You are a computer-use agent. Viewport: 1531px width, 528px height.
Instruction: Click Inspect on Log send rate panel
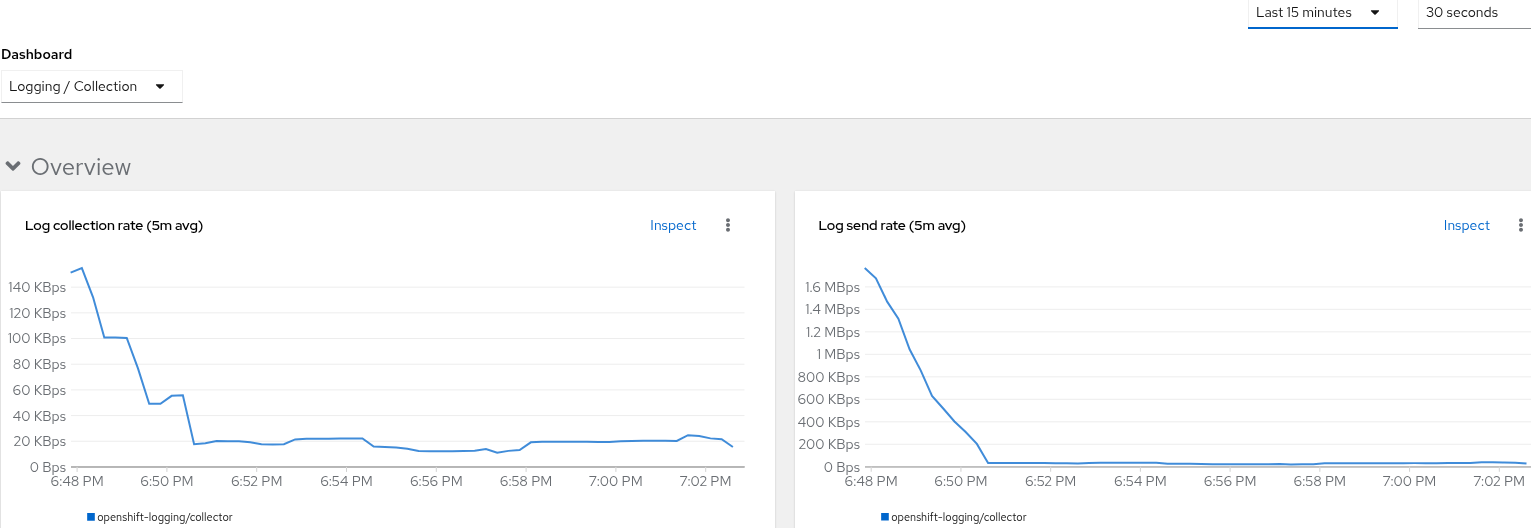click(1466, 226)
